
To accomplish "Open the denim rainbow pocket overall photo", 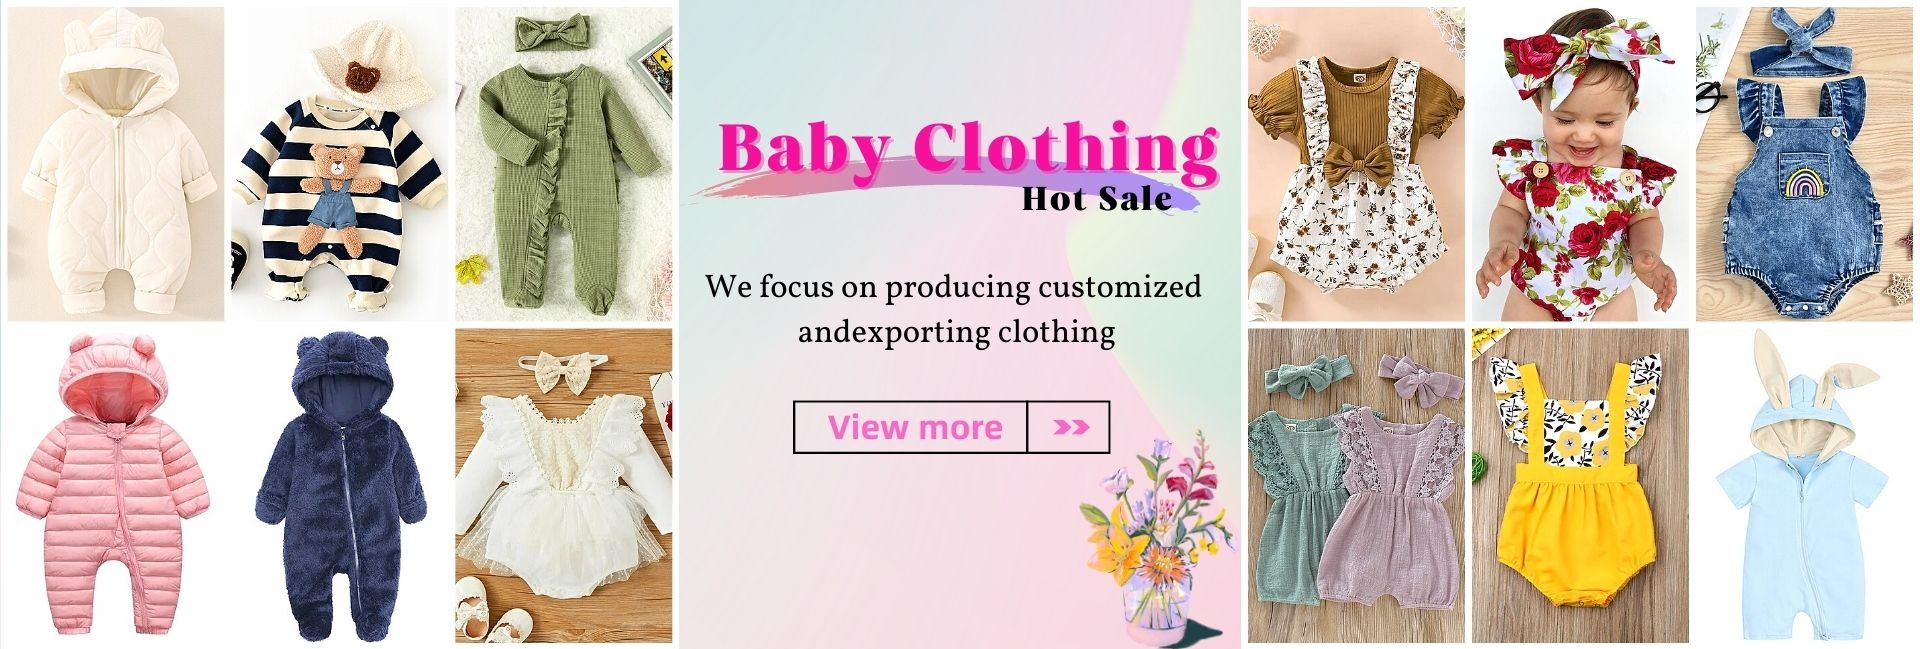I will tap(1804, 164).
